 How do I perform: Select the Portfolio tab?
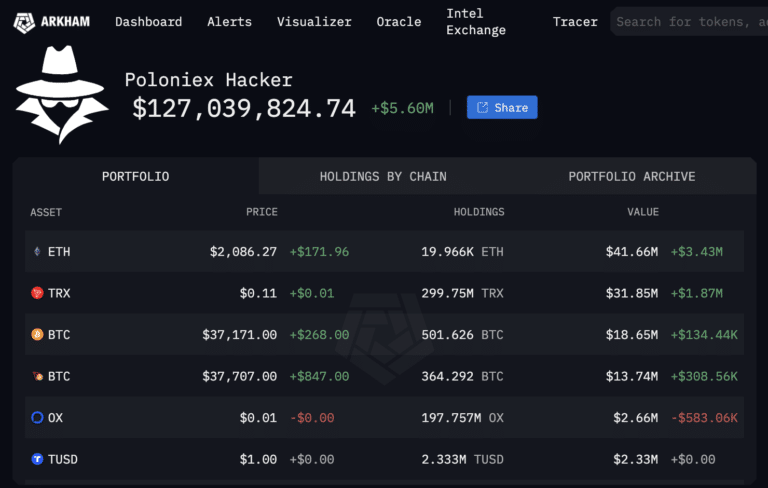tap(136, 176)
